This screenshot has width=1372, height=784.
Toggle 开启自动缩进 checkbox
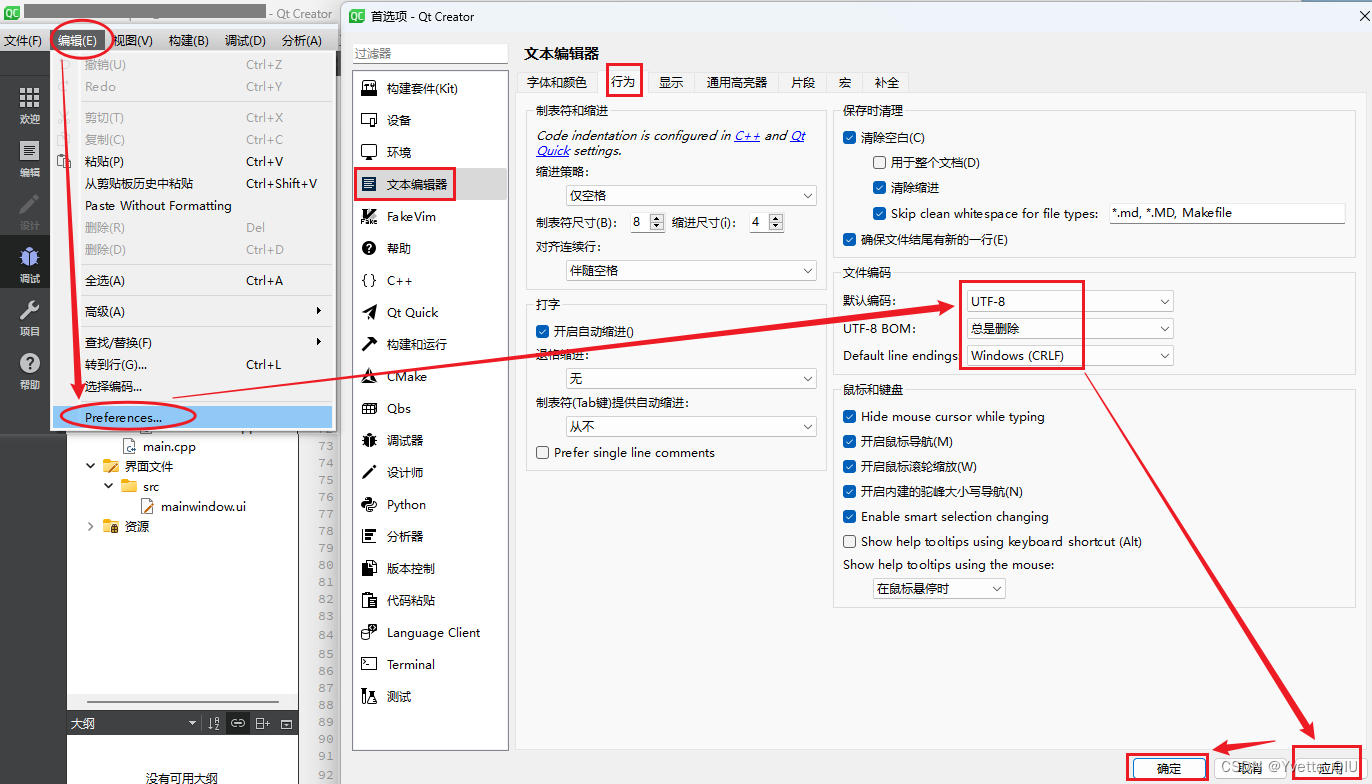pos(543,331)
